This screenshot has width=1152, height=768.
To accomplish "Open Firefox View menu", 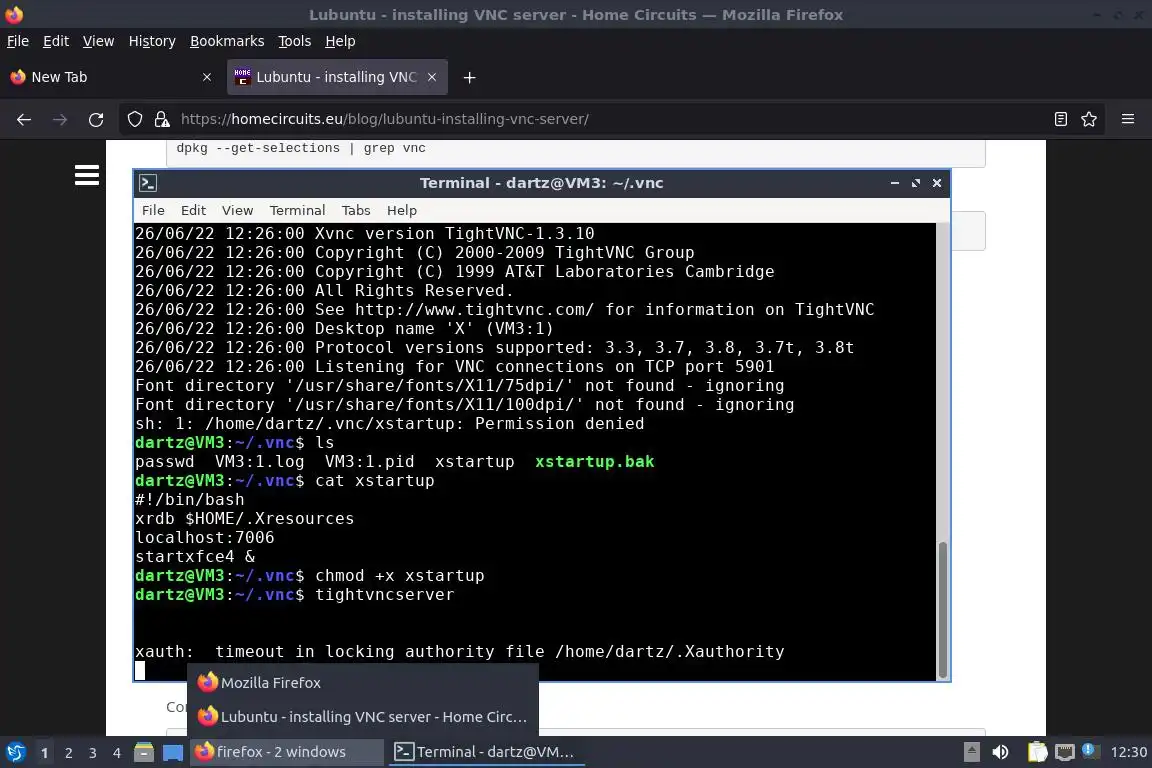I will click(98, 41).
